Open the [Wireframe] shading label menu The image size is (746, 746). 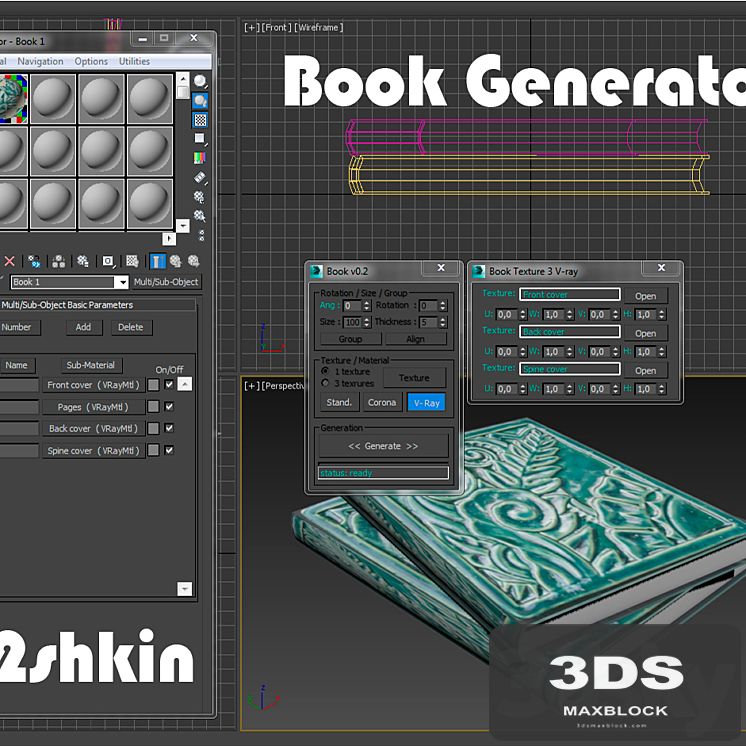(318, 28)
